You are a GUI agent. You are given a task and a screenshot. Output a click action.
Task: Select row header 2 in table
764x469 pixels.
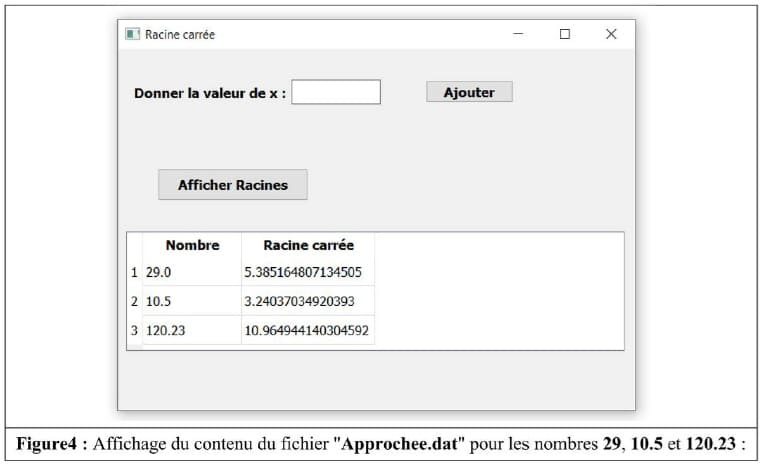134,301
